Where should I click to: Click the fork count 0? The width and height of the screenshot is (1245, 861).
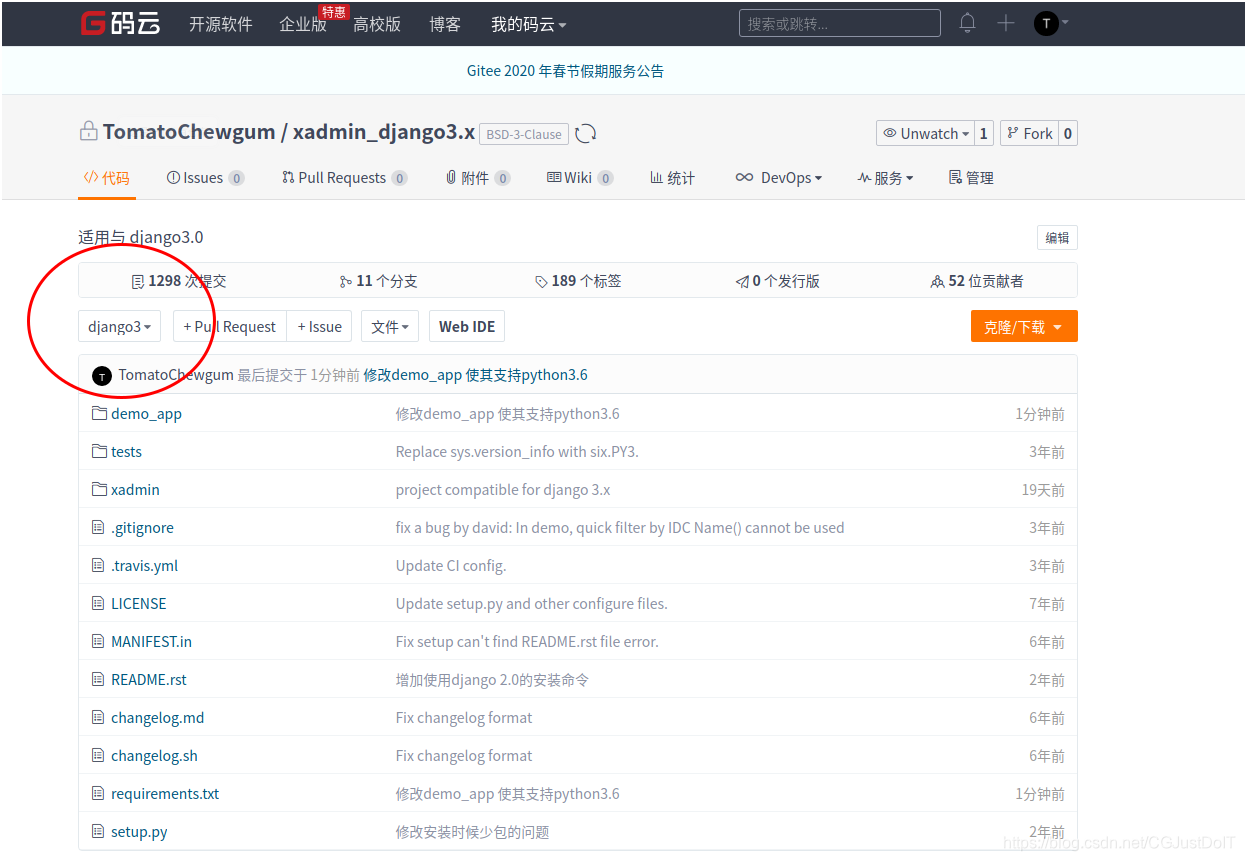(x=1068, y=133)
